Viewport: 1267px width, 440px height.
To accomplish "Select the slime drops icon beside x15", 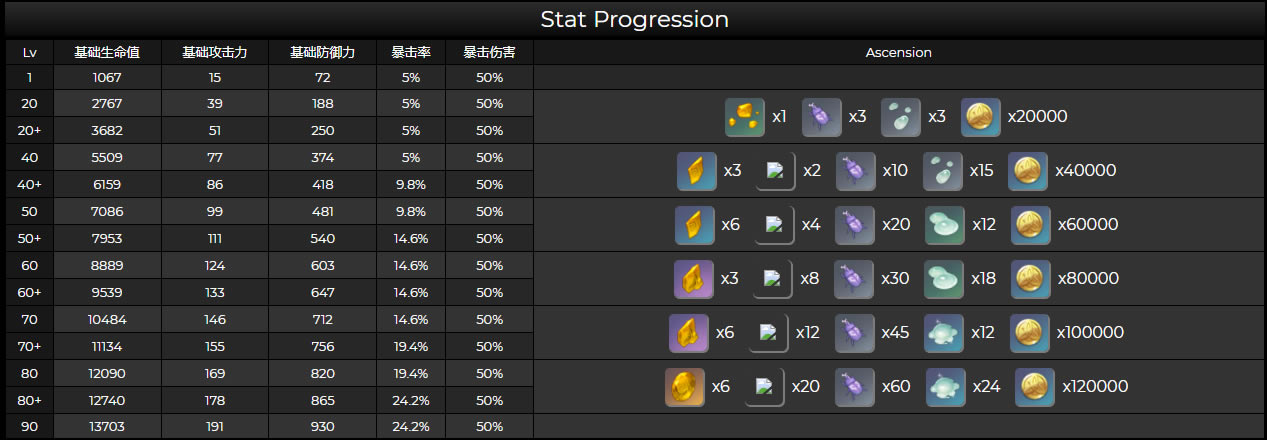I will pos(942,171).
